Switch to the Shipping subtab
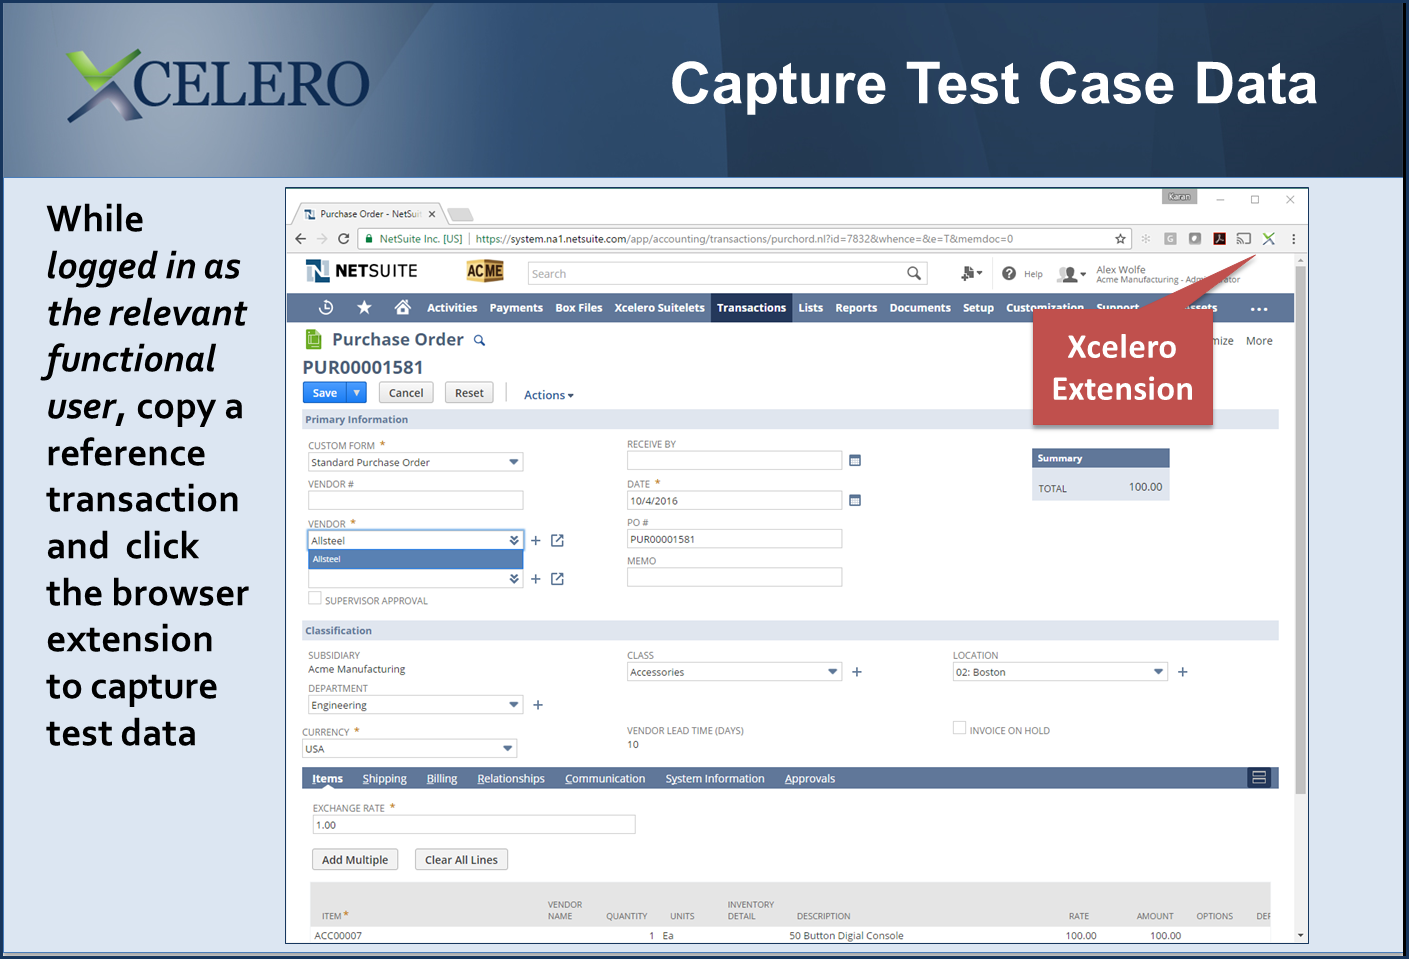 tap(384, 779)
